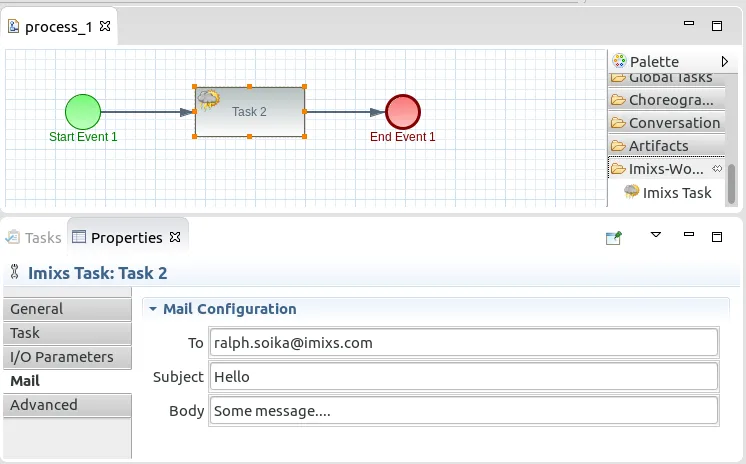Select the End Event 1 red circle

(x=402, y=112)
